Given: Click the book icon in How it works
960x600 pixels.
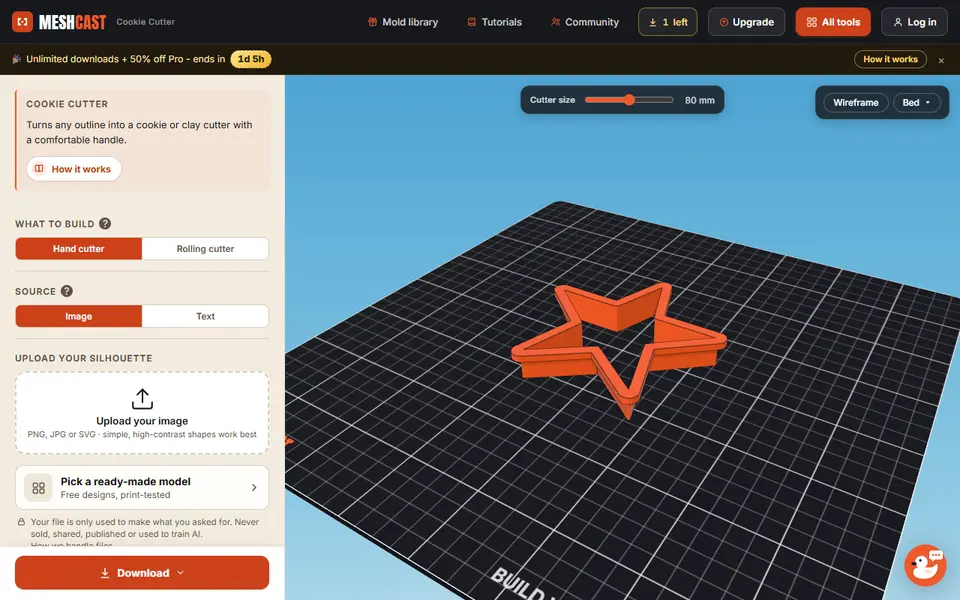Looking at the screenshot, I should click(x=39, y=168).
